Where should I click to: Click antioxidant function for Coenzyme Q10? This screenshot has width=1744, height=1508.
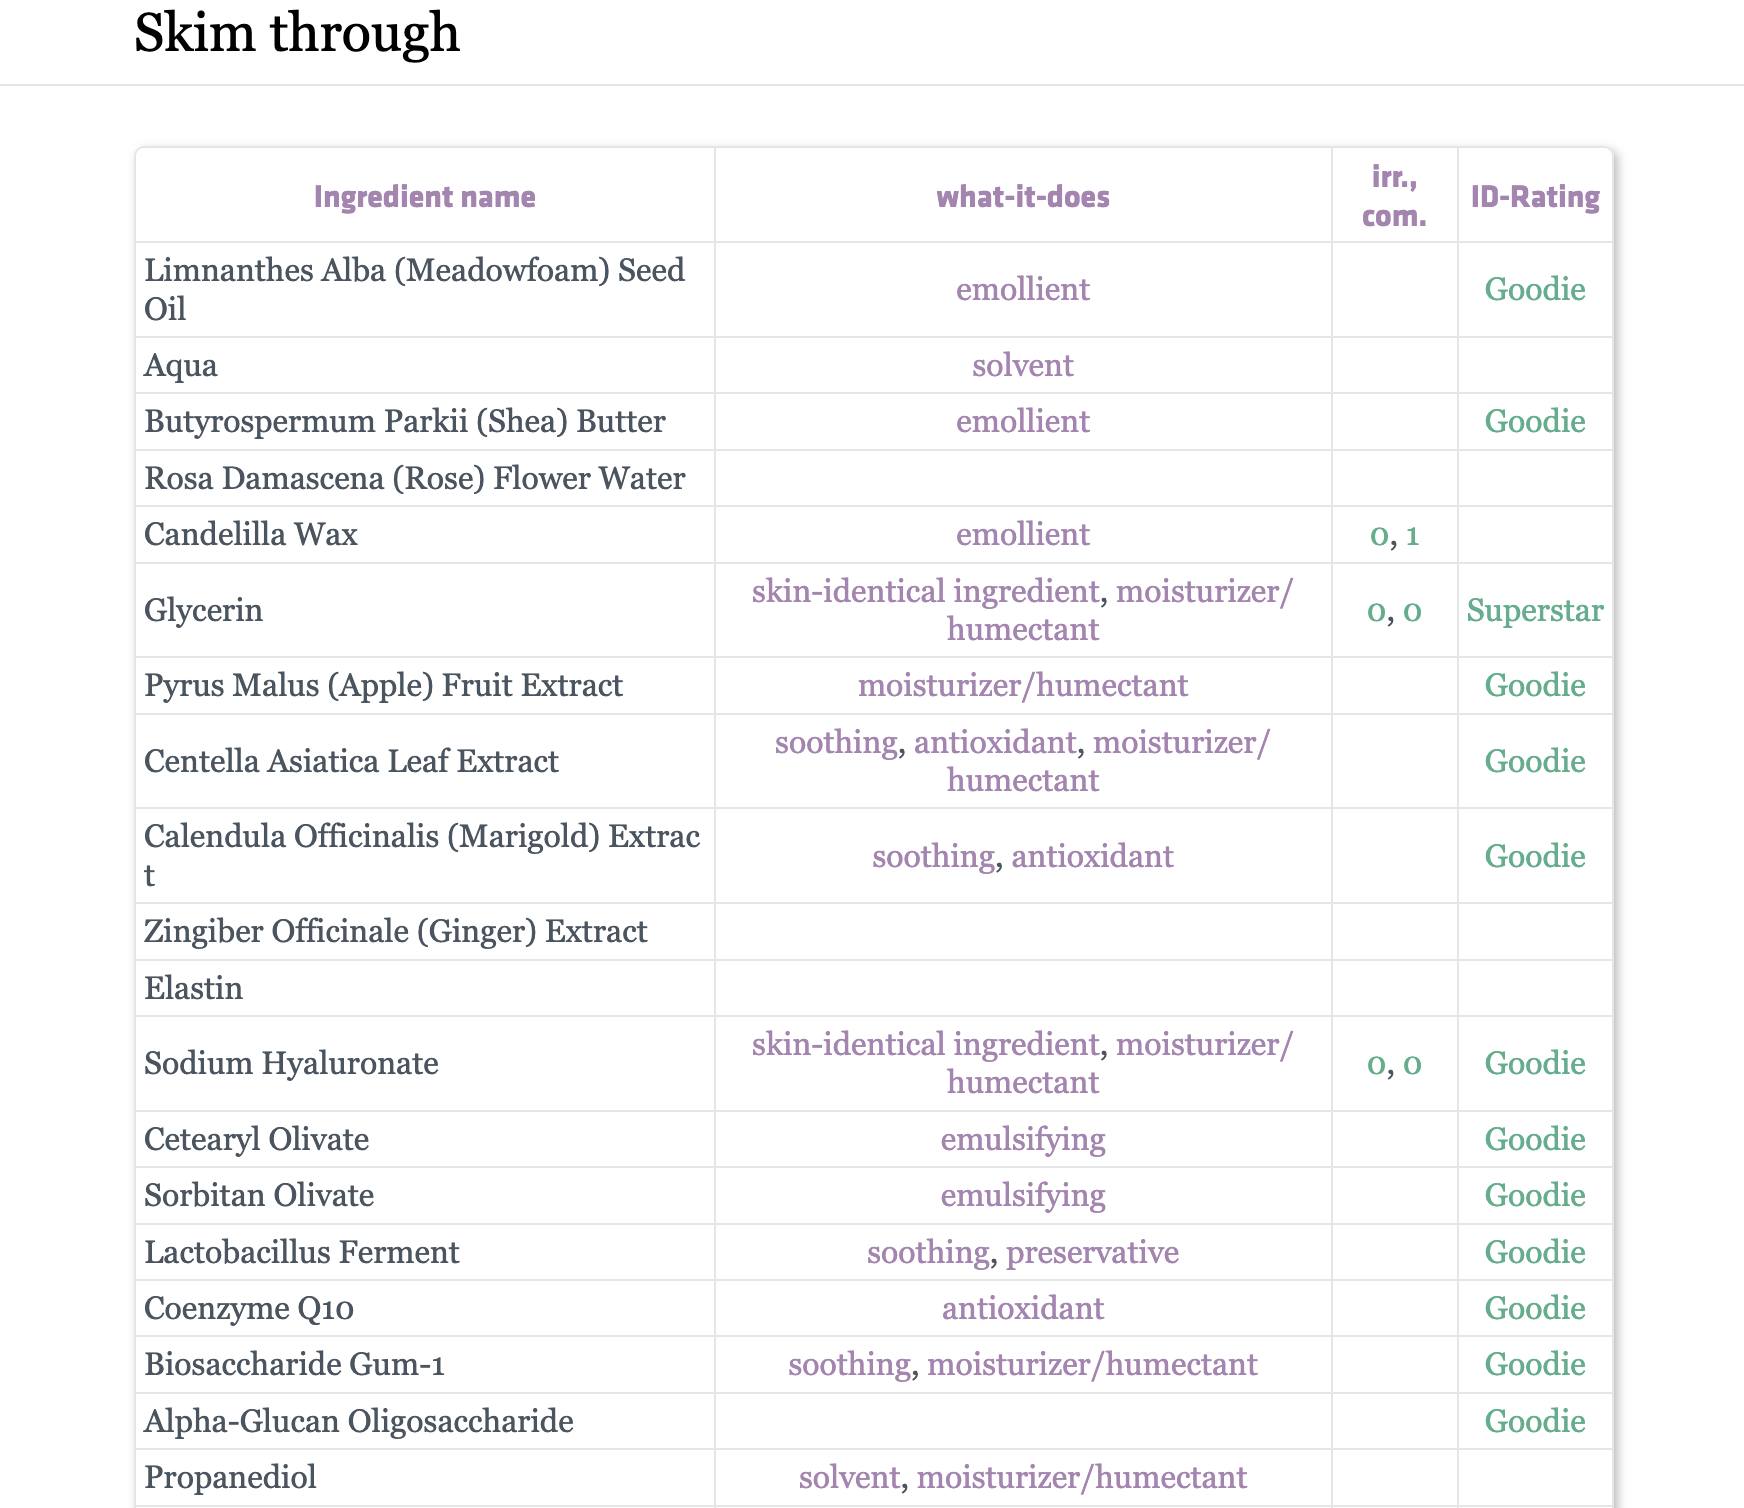pyautogui.click(x=1022, y=1309)
